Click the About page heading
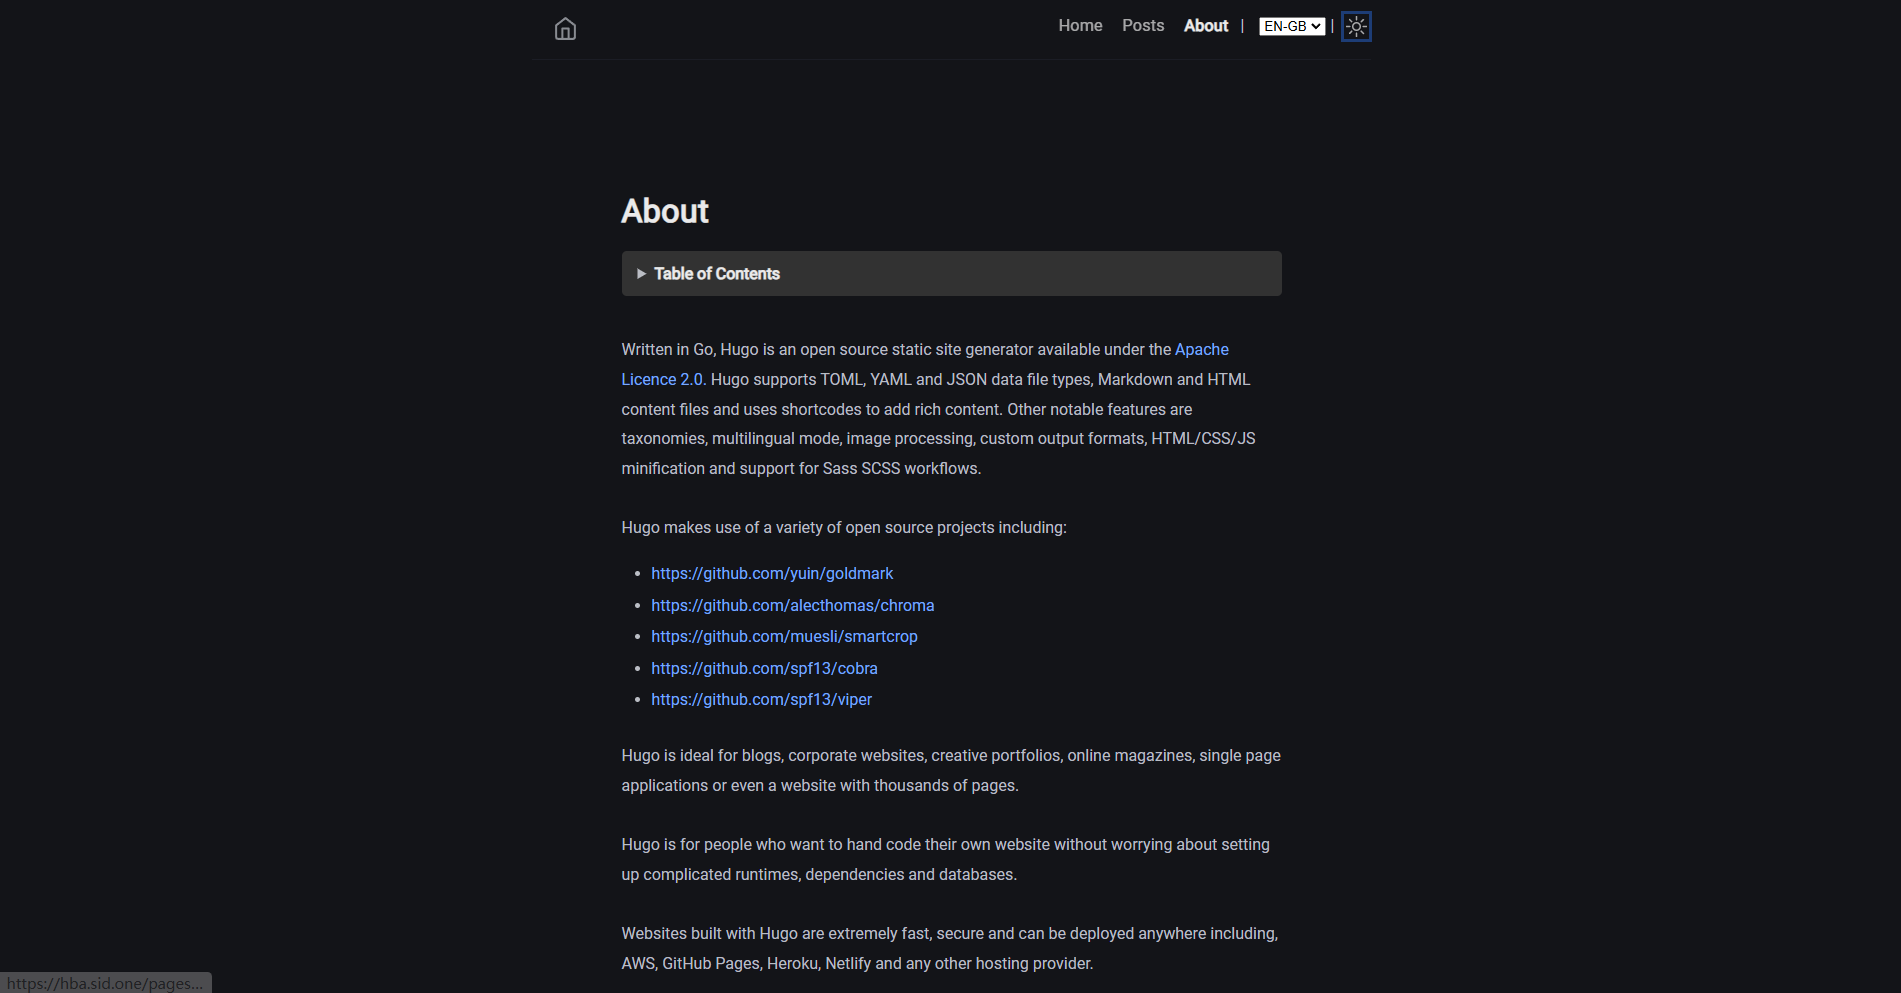Viewport: 1901px width, 993px height. click(x=665, y=211)
